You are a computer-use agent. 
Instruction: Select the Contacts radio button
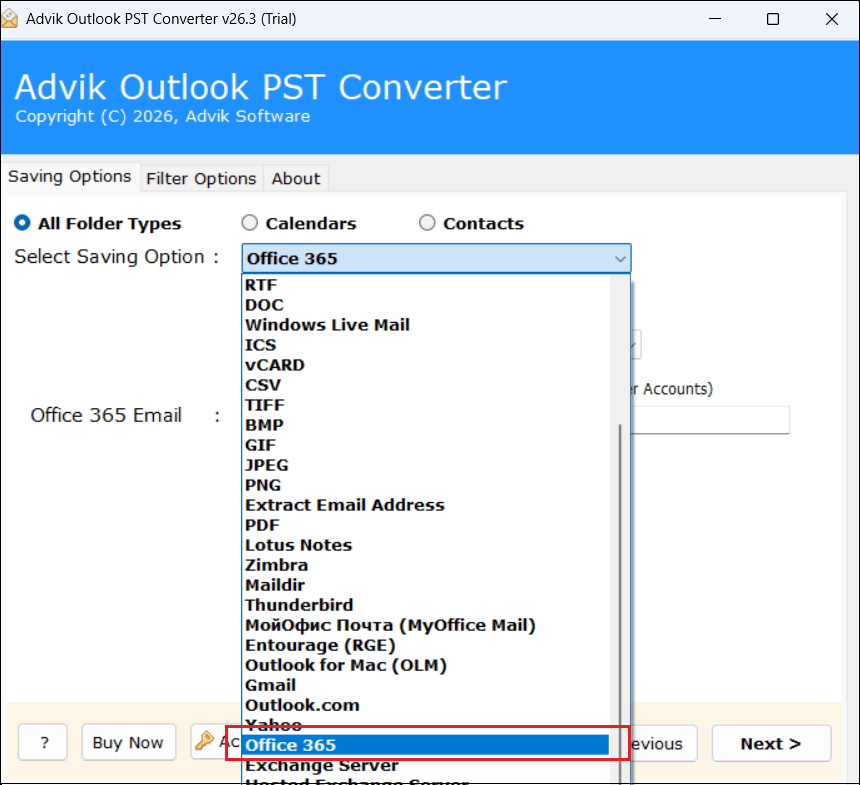[427, 223]
